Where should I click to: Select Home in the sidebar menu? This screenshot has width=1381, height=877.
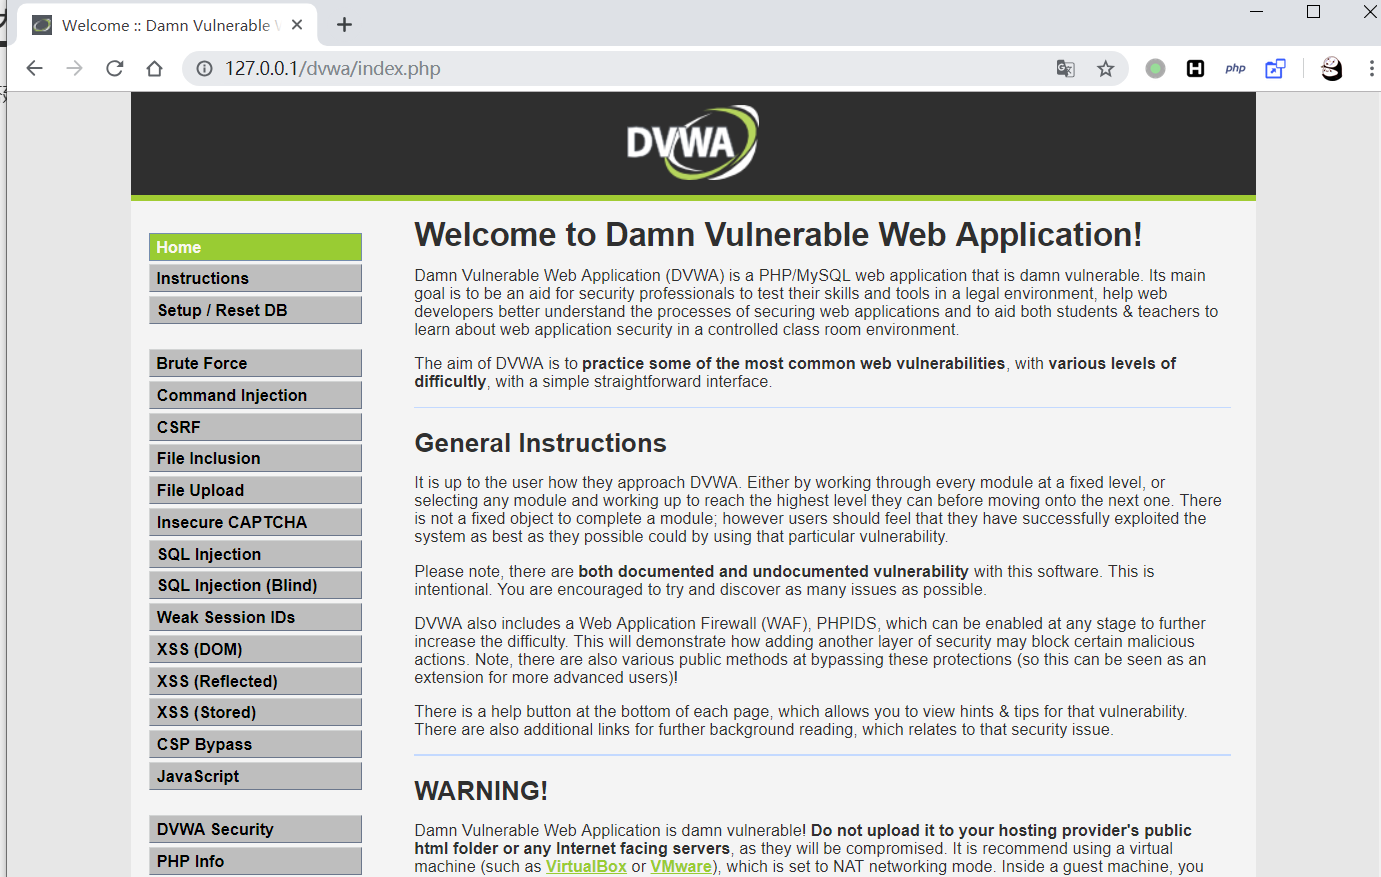pyautogui.click(x=255, y=247)
